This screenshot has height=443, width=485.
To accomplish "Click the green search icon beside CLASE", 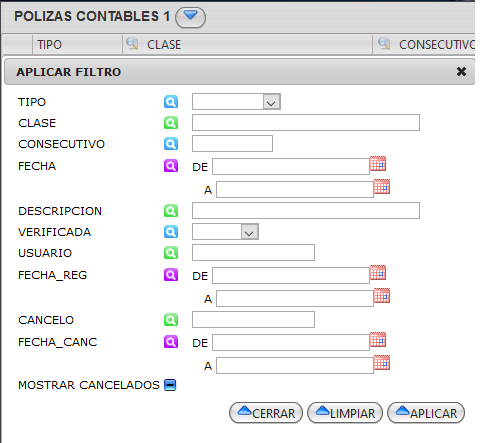I will pyautogui.click(x=171, y=123).
